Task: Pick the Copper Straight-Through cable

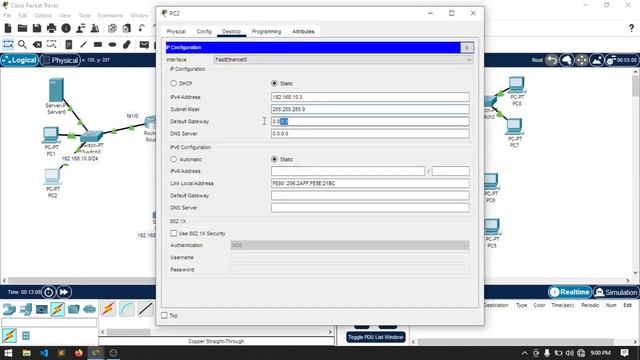Action: tap(145, 309)
